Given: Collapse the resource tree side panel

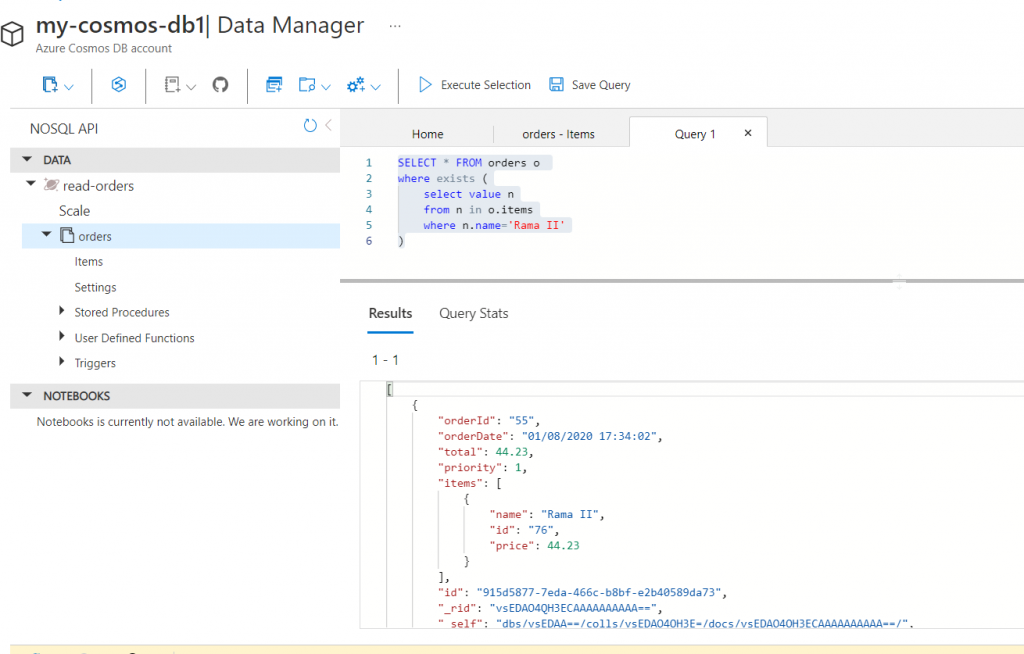Looking at the screenshot, I should 328,126.
